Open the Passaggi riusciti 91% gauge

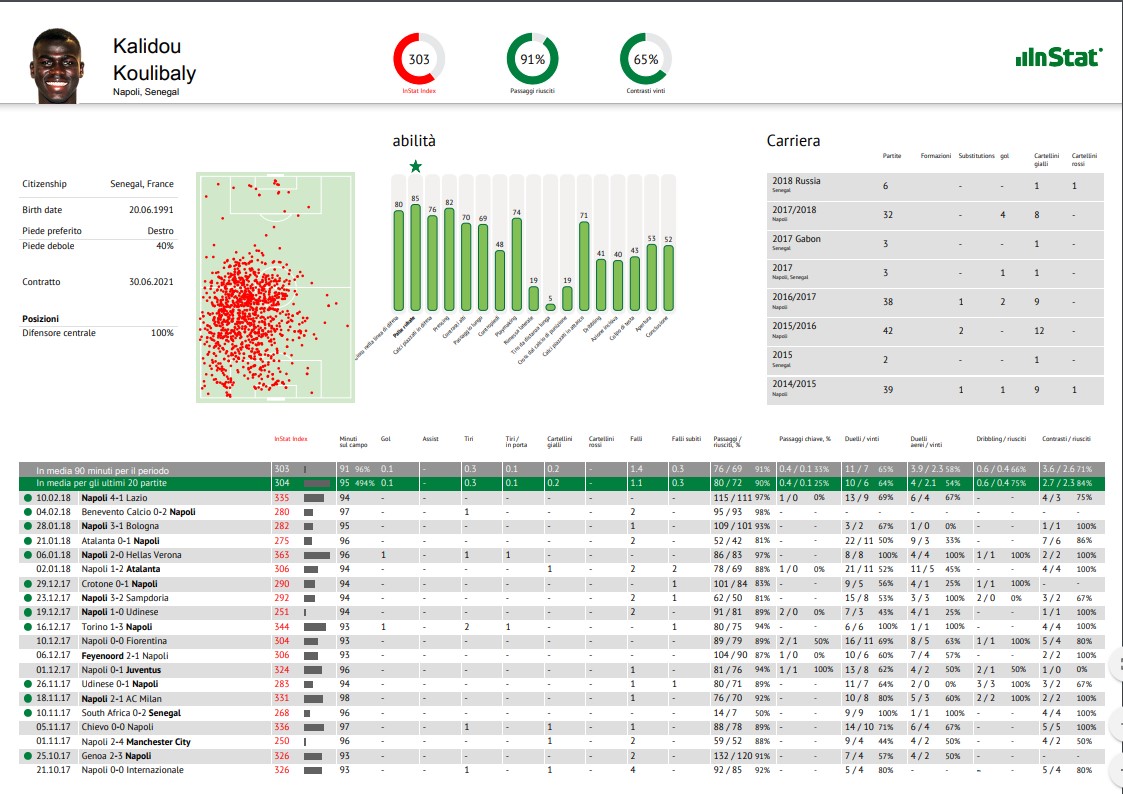point(531,57)
